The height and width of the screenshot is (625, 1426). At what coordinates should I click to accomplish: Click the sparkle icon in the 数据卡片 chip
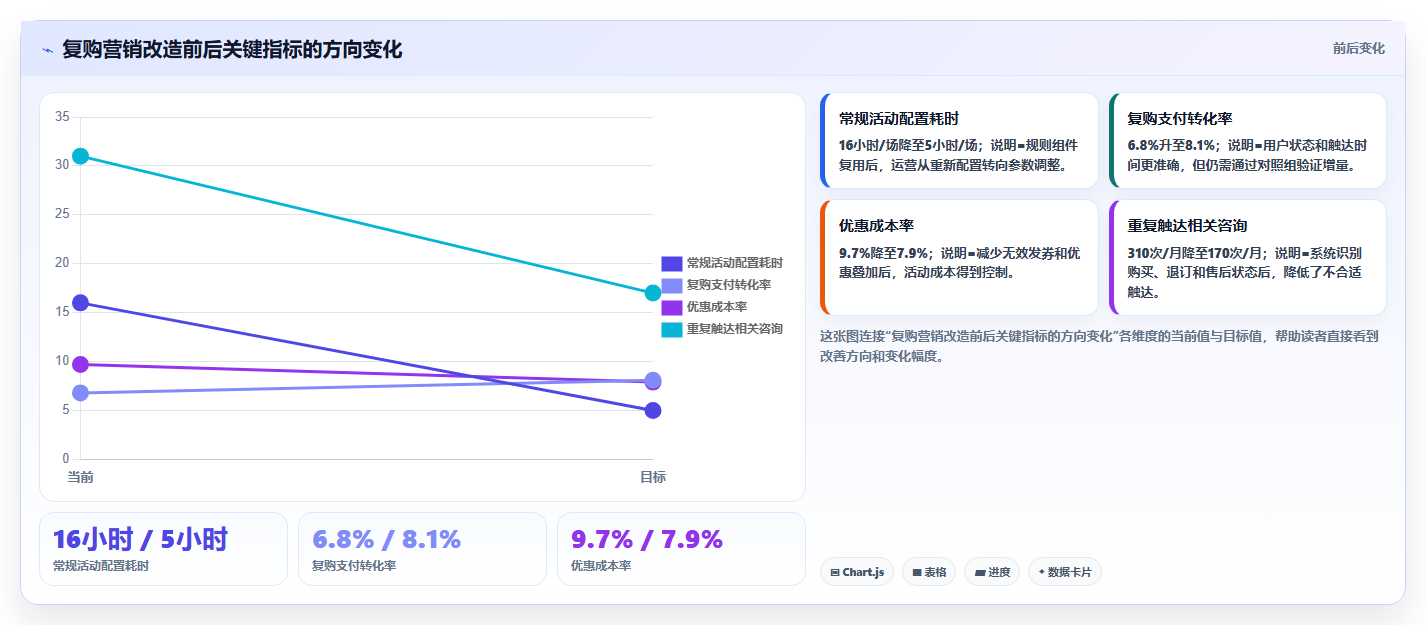[x=1042, y=573]
